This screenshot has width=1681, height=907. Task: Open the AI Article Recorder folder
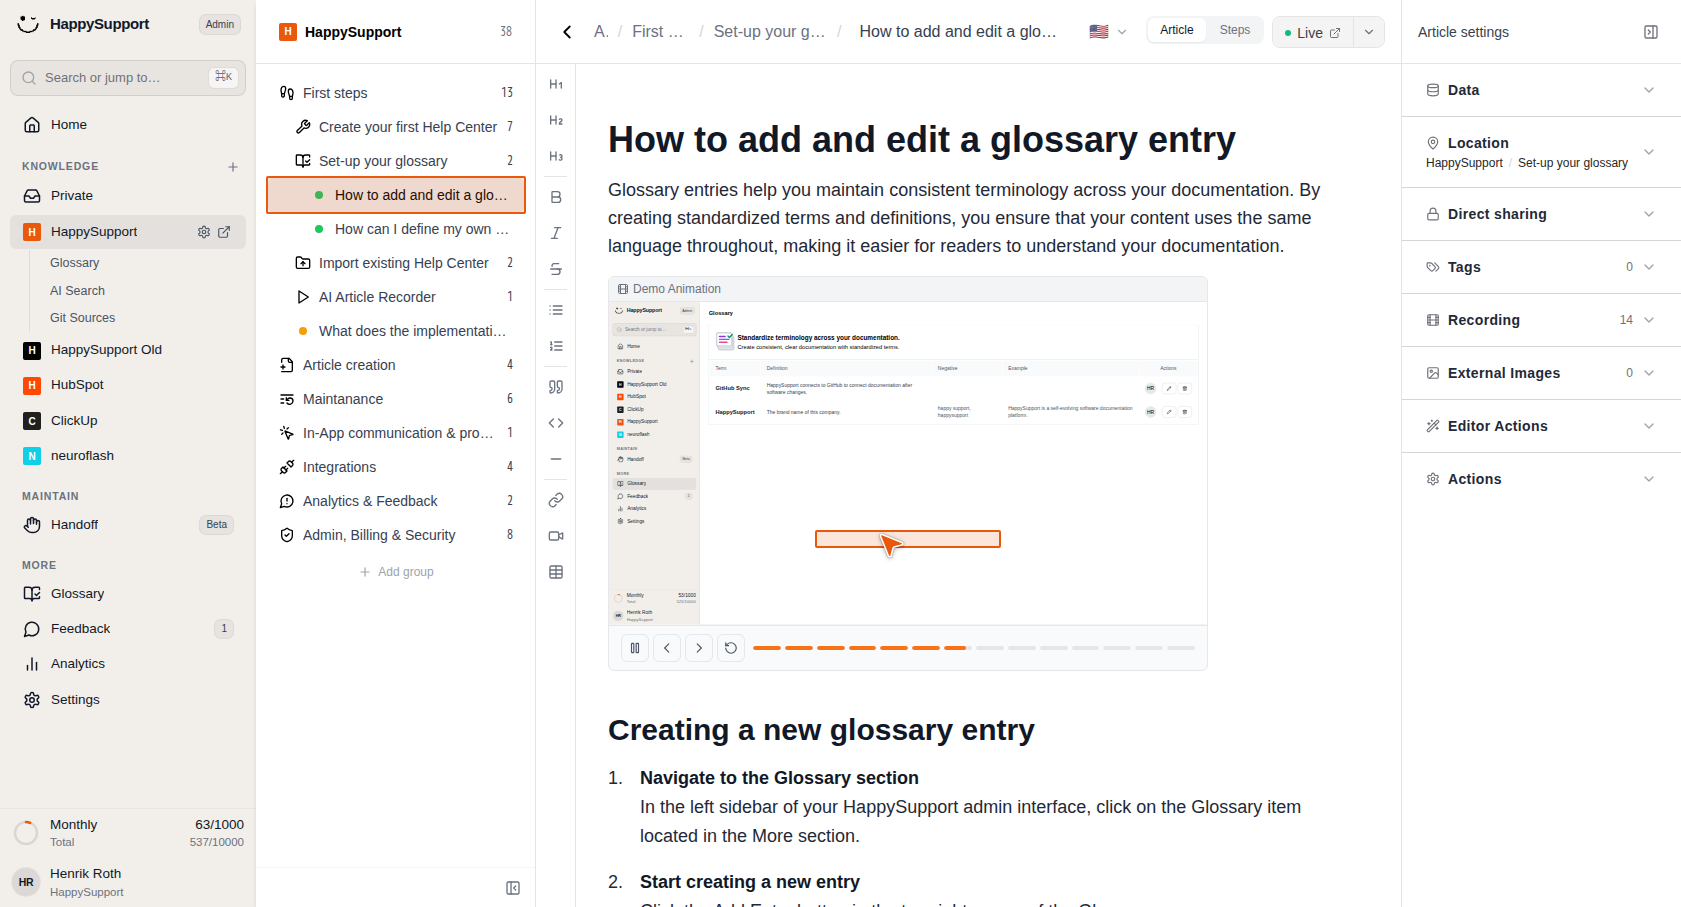(396, 297)
